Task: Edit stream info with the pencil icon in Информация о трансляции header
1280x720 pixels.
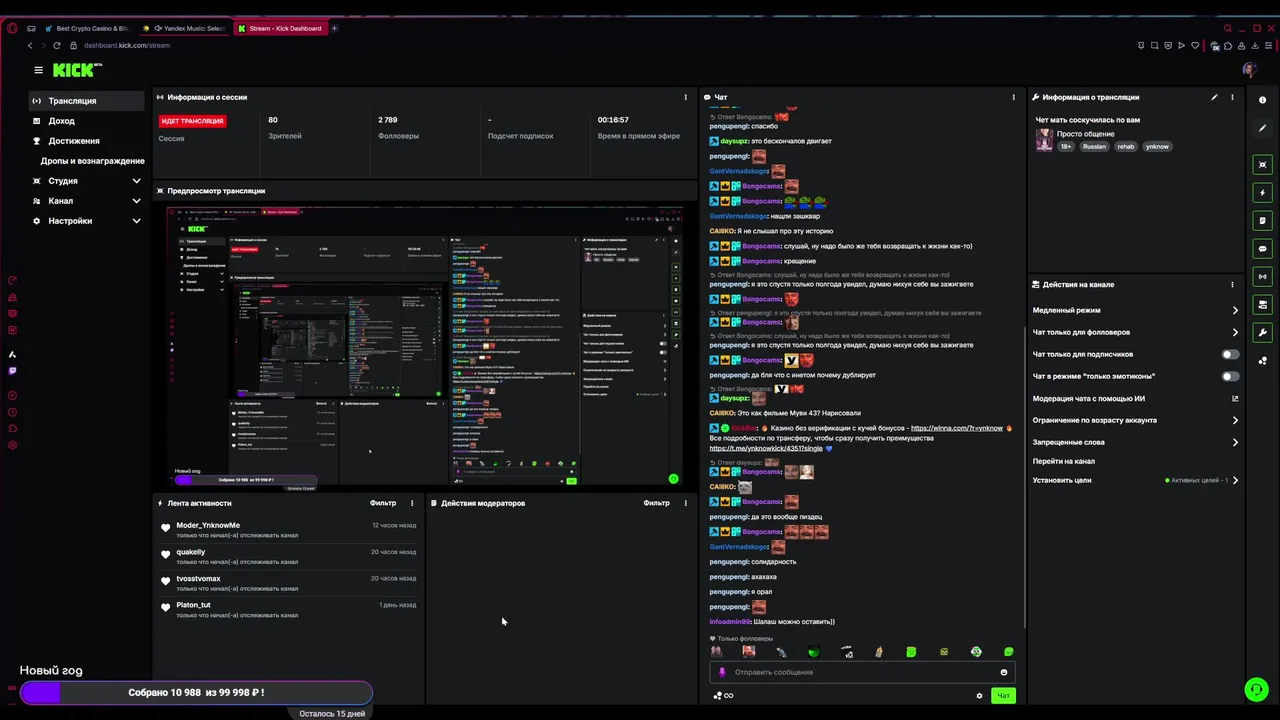Action: tap(1214, 97)
